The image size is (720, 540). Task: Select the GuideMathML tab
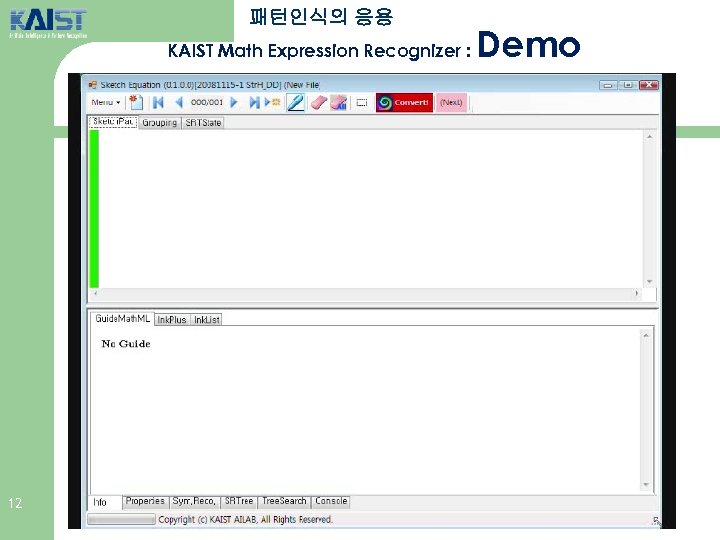[x=123, y=319]
